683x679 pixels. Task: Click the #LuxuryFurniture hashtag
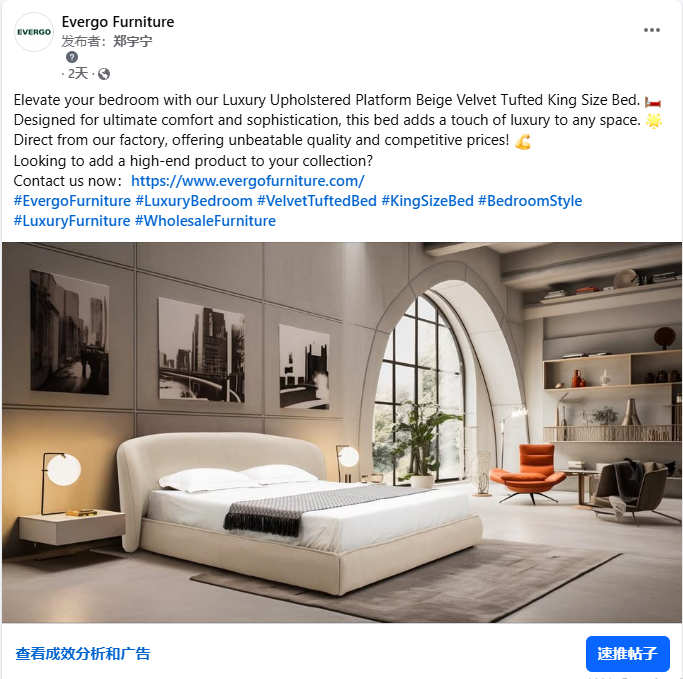tap(72, 221)
